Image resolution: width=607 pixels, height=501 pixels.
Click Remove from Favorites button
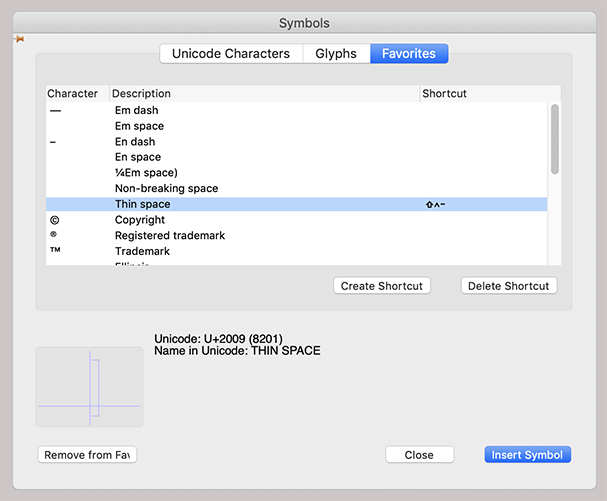(87, 455)
